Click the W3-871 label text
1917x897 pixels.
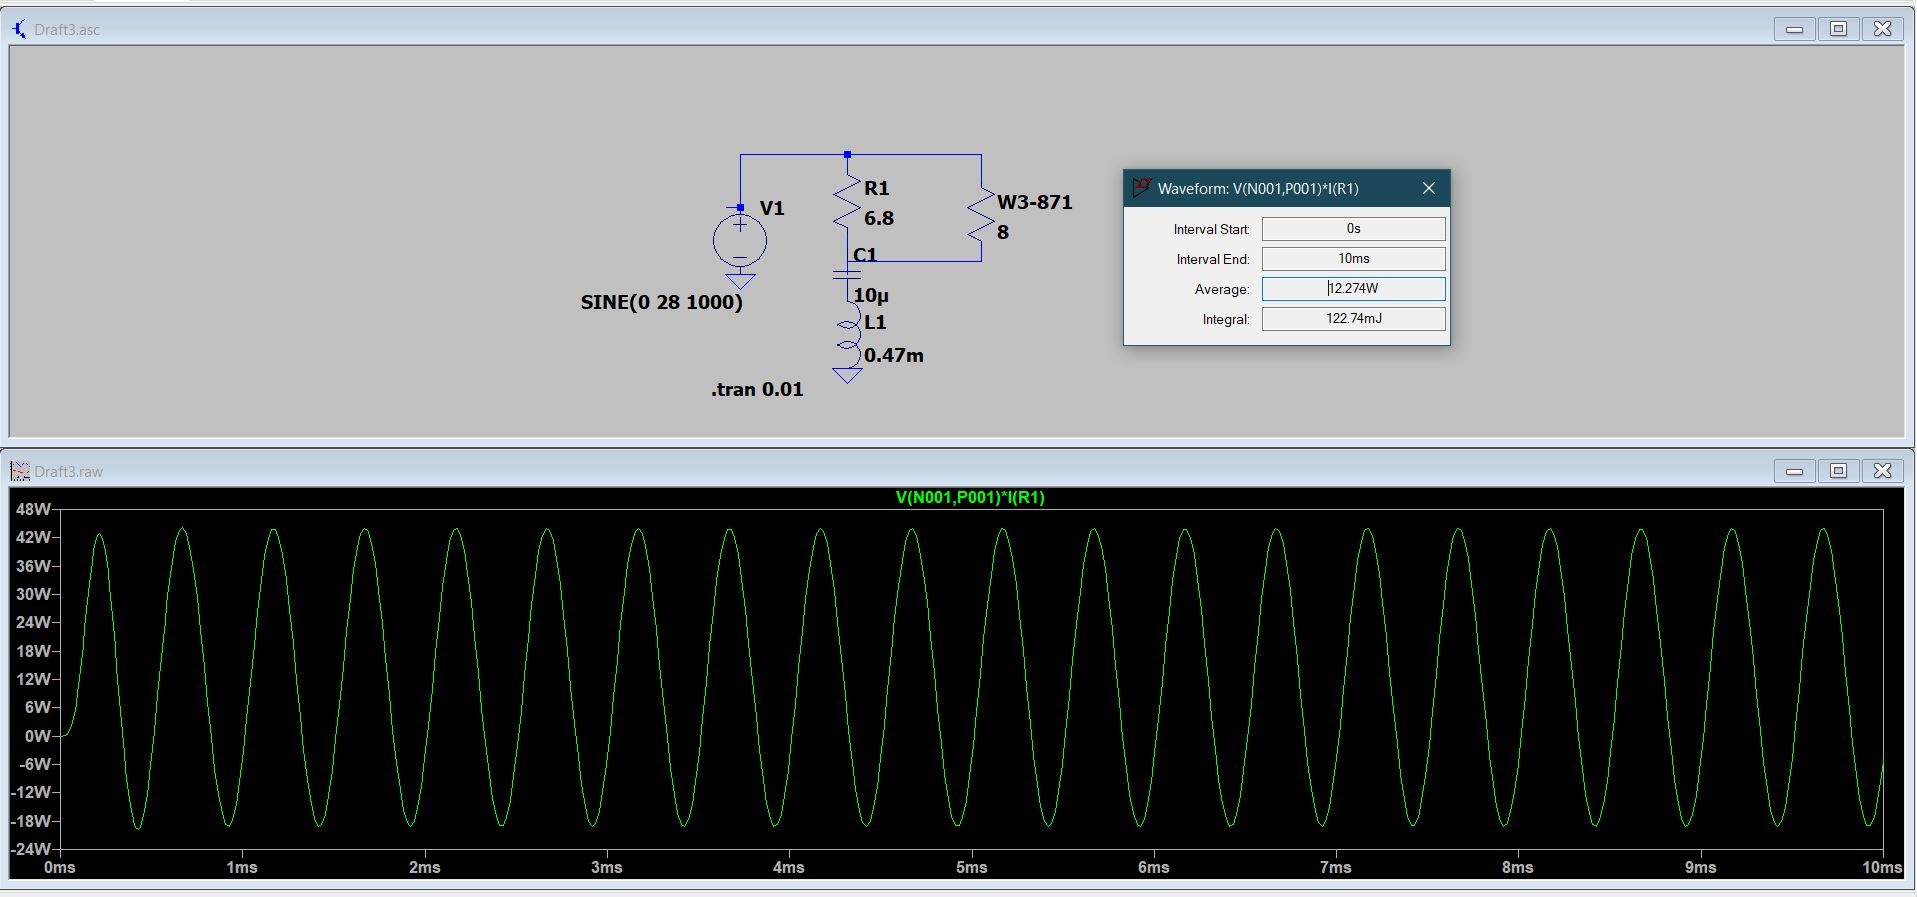(x=1035, y=202)
